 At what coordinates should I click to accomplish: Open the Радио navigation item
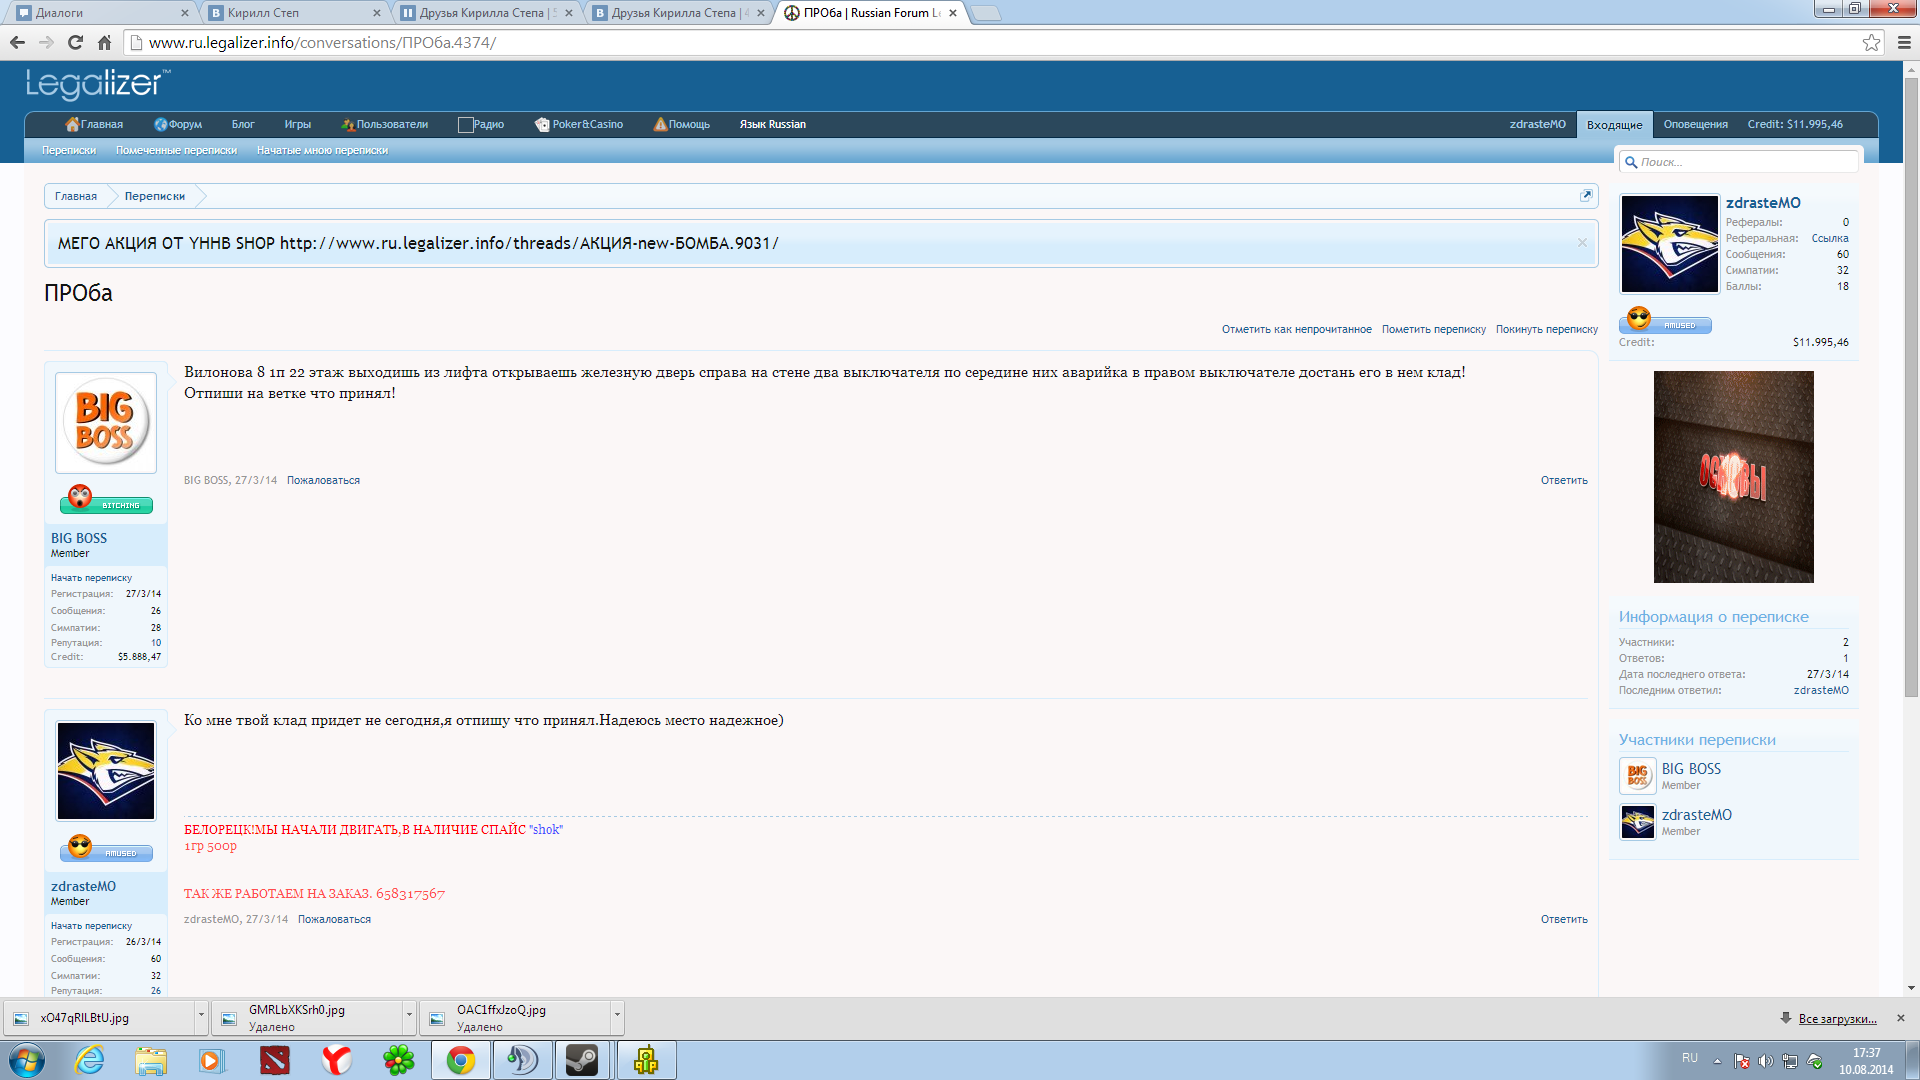click(481, 124)
